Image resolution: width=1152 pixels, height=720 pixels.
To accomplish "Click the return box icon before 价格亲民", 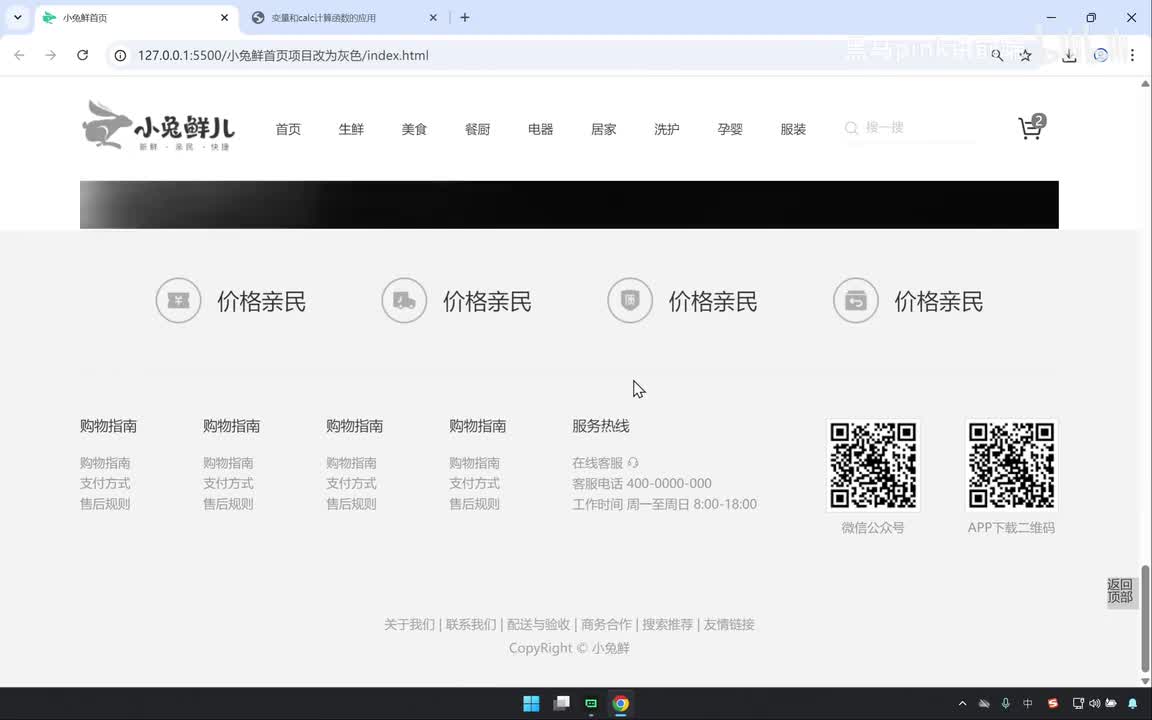I will click(856, 300).
